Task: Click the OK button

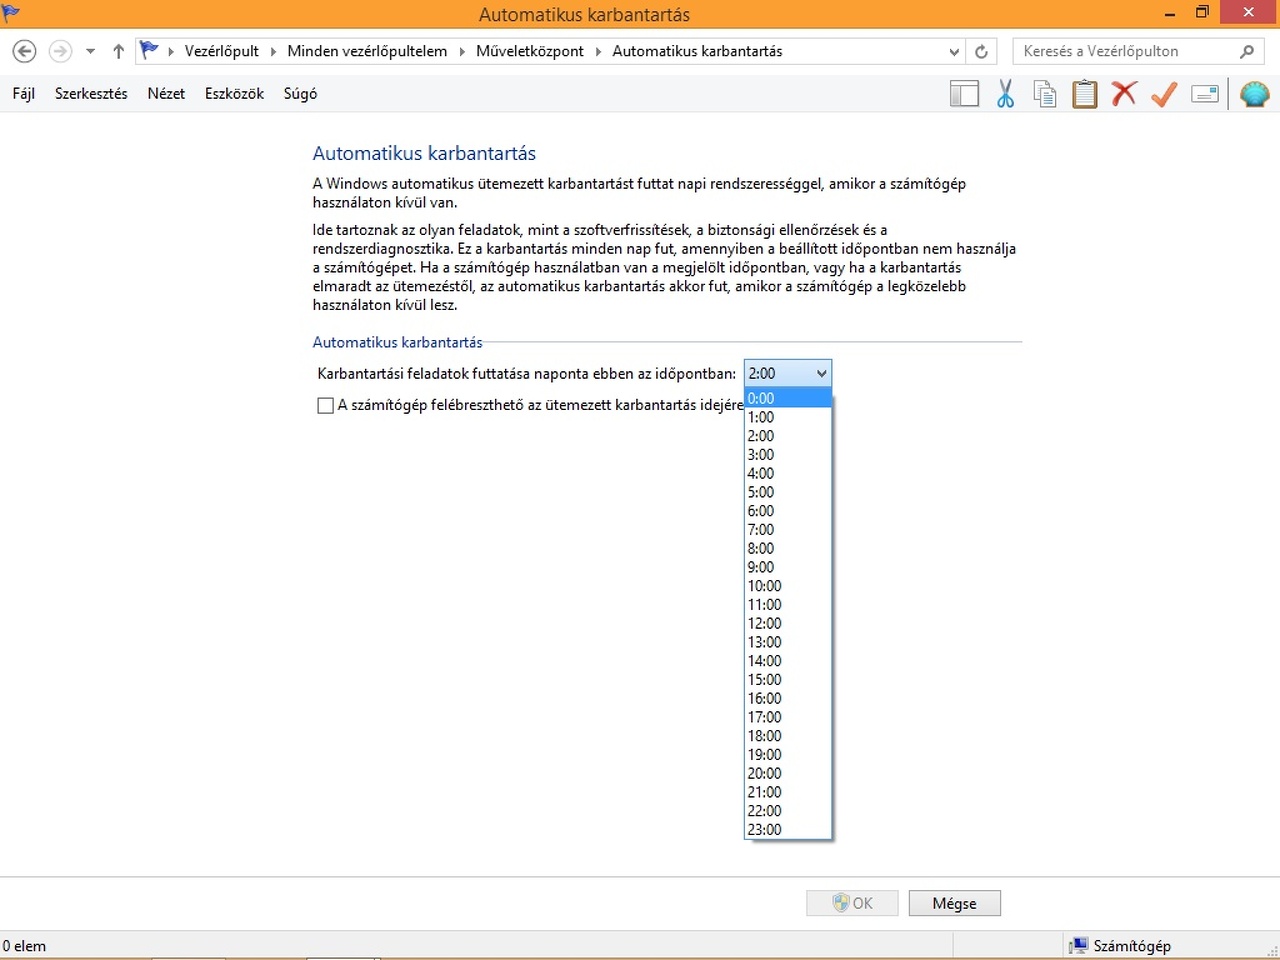Action: click(852, 903)
